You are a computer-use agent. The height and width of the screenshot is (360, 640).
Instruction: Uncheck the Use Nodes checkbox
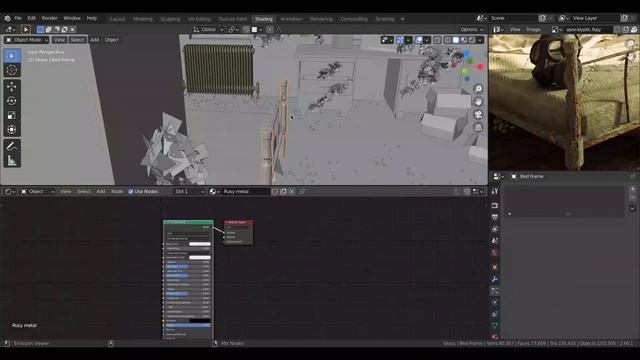click(131, 191)
